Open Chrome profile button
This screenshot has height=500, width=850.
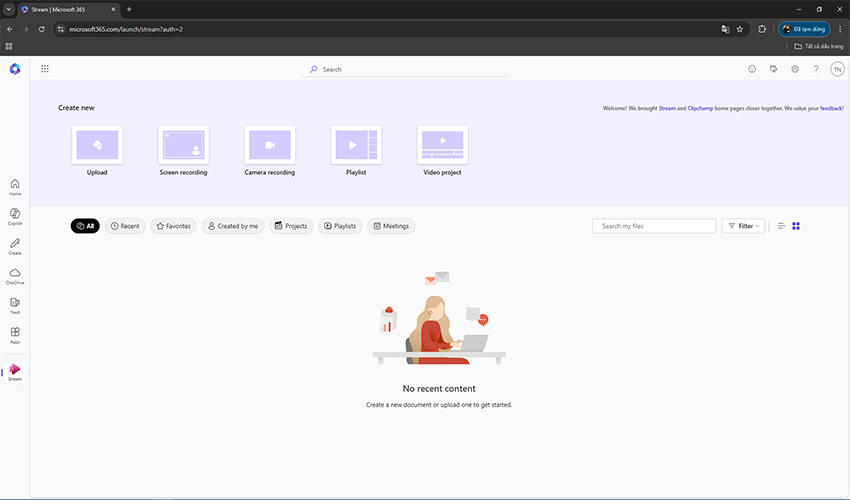pos(804,29)
